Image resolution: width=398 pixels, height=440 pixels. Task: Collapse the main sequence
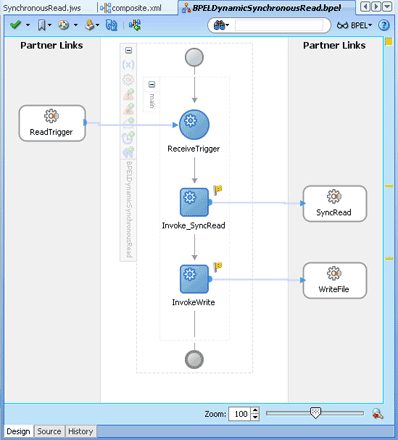pyautogui.click(x=152, y=84)
